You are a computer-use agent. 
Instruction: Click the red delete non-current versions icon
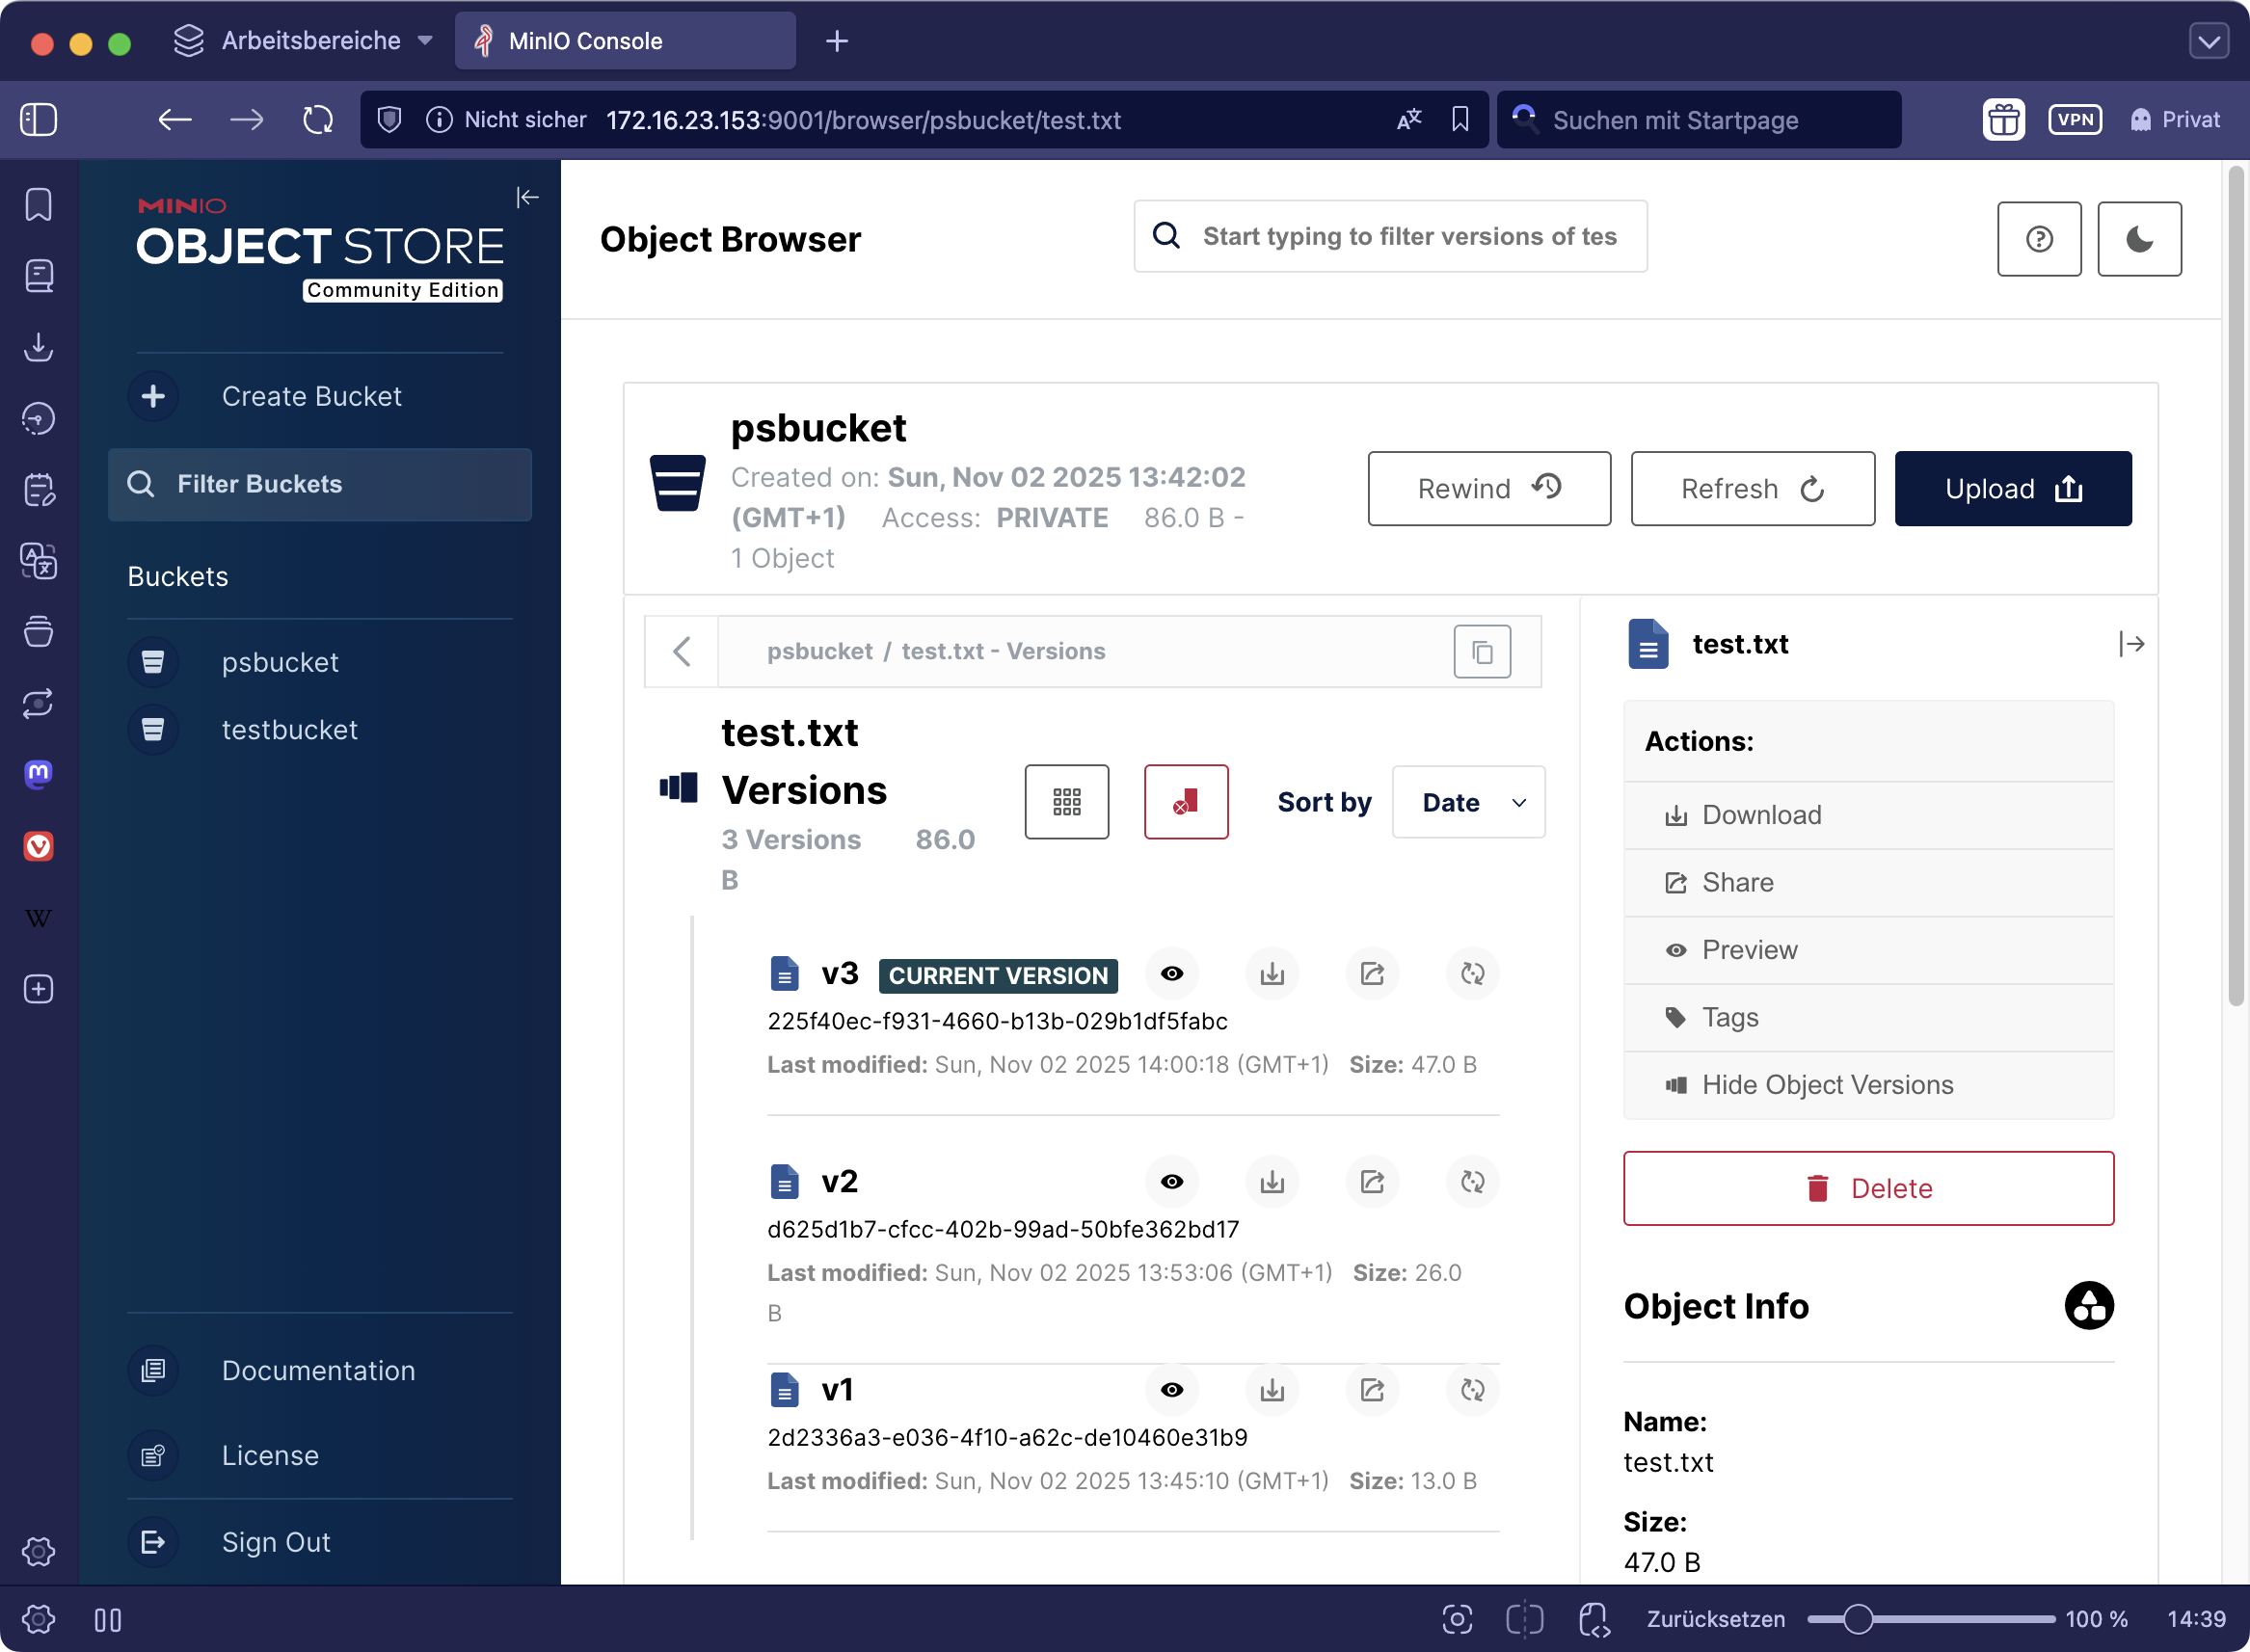tap(1186, 802)
